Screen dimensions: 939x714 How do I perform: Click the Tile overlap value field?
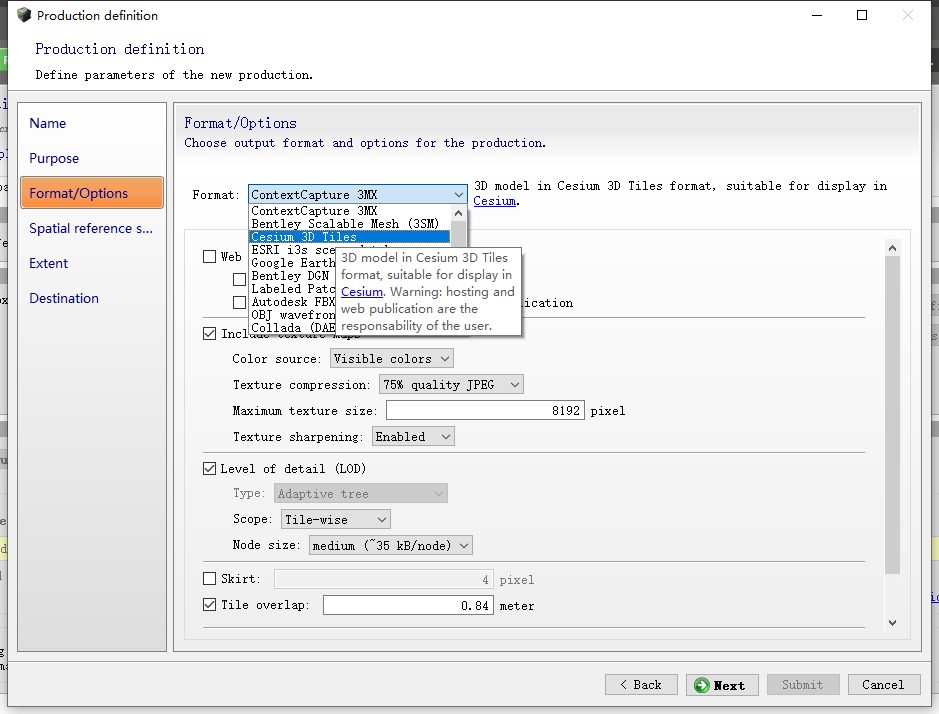tap(408, 605)
